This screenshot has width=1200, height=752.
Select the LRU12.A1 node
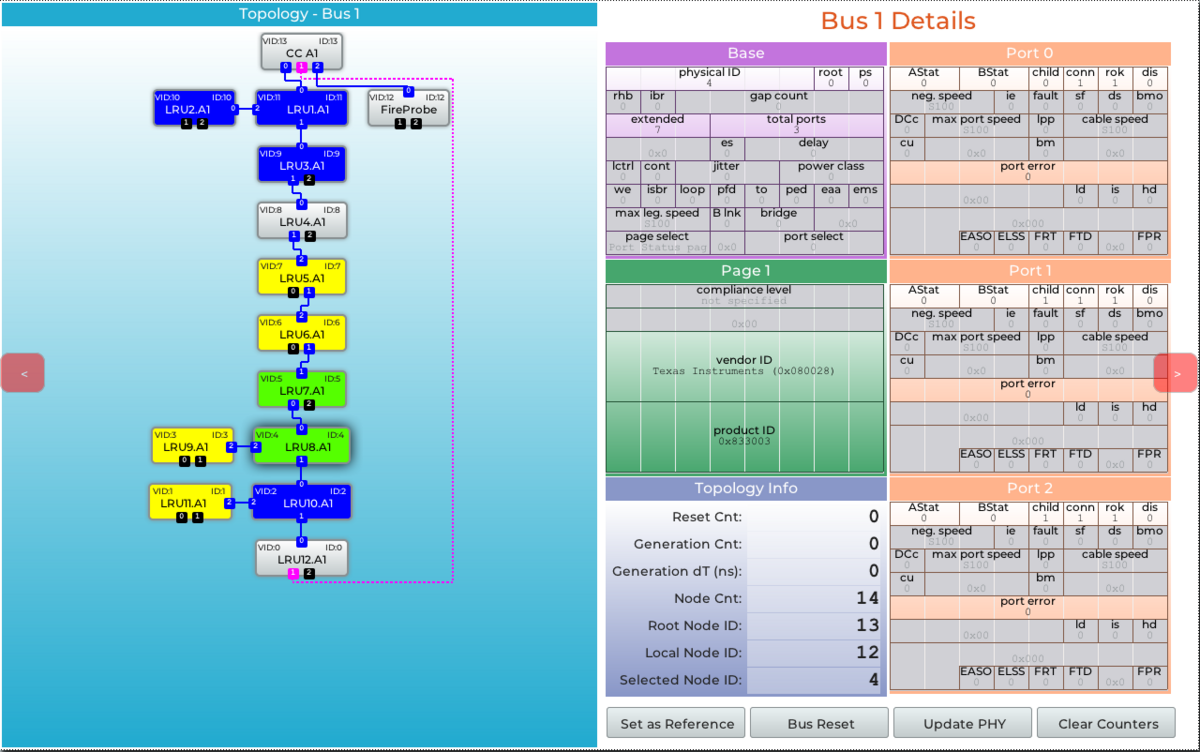[302, 558]
